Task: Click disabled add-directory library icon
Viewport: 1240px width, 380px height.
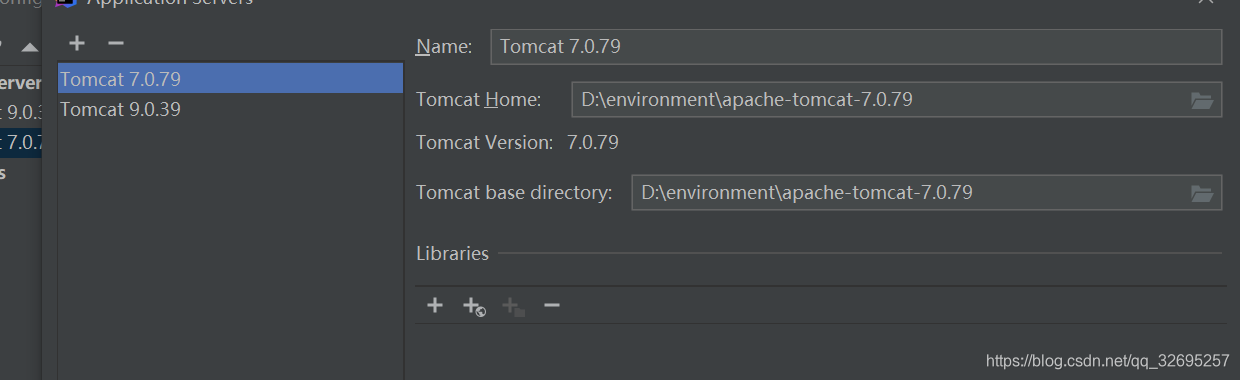Action: click(513, 306)
